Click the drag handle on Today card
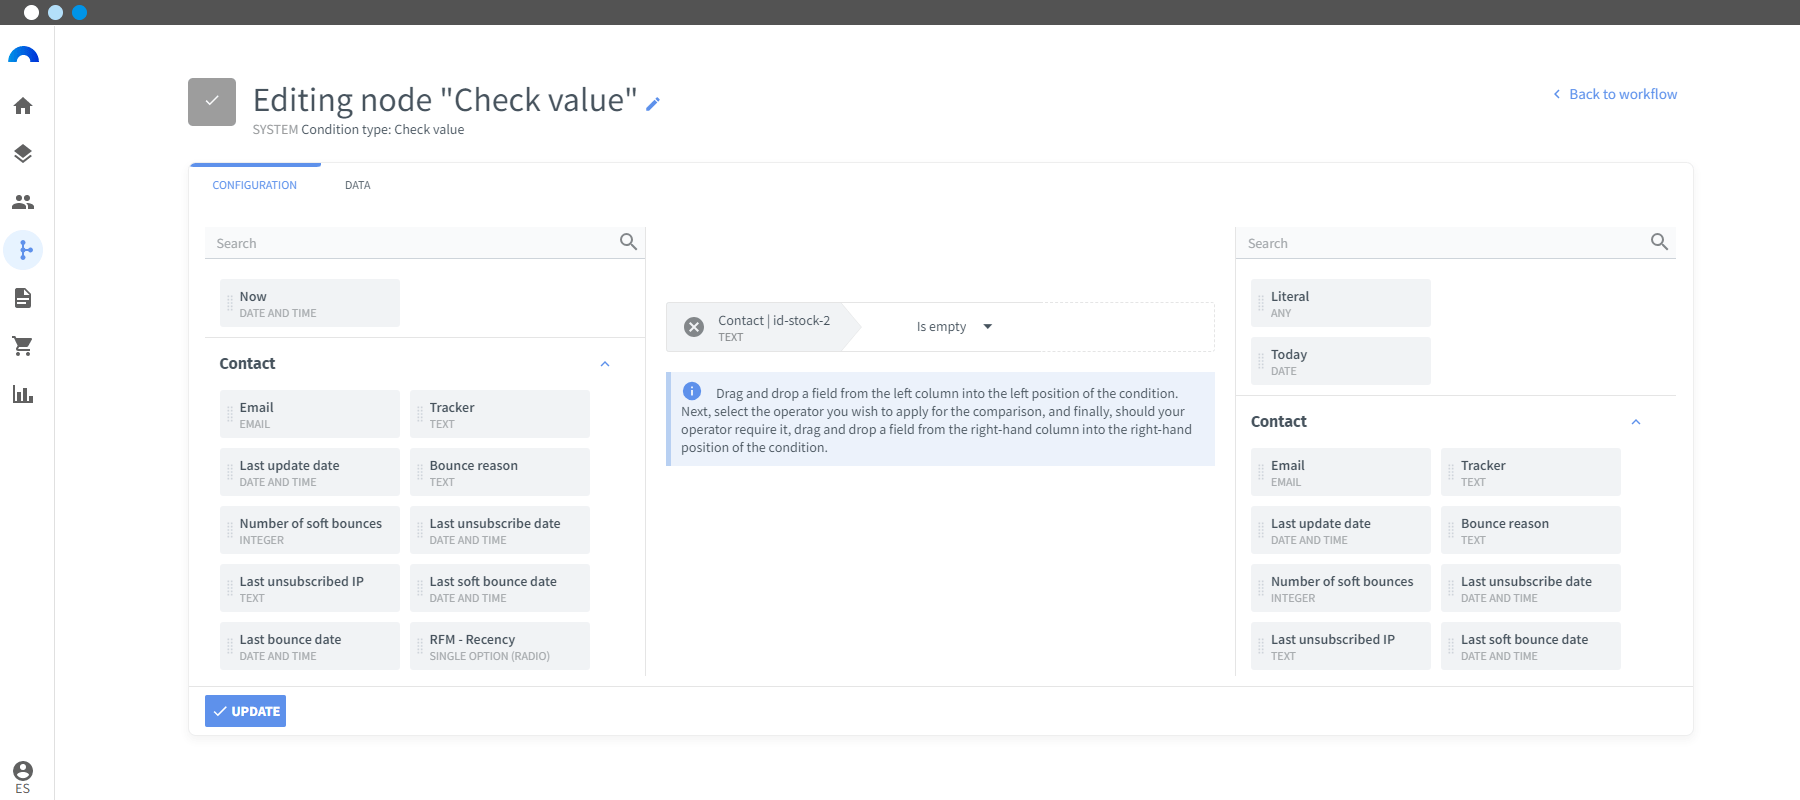Image resolution: width=1800 pixels, height=800 pixels. (x=1261, y=361)
